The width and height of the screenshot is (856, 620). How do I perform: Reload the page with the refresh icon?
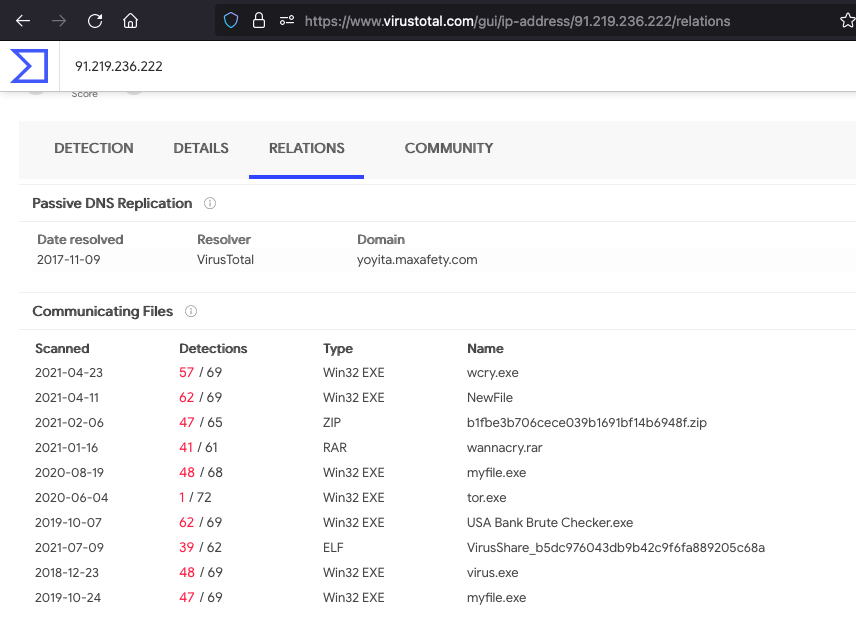click(95, 20)
